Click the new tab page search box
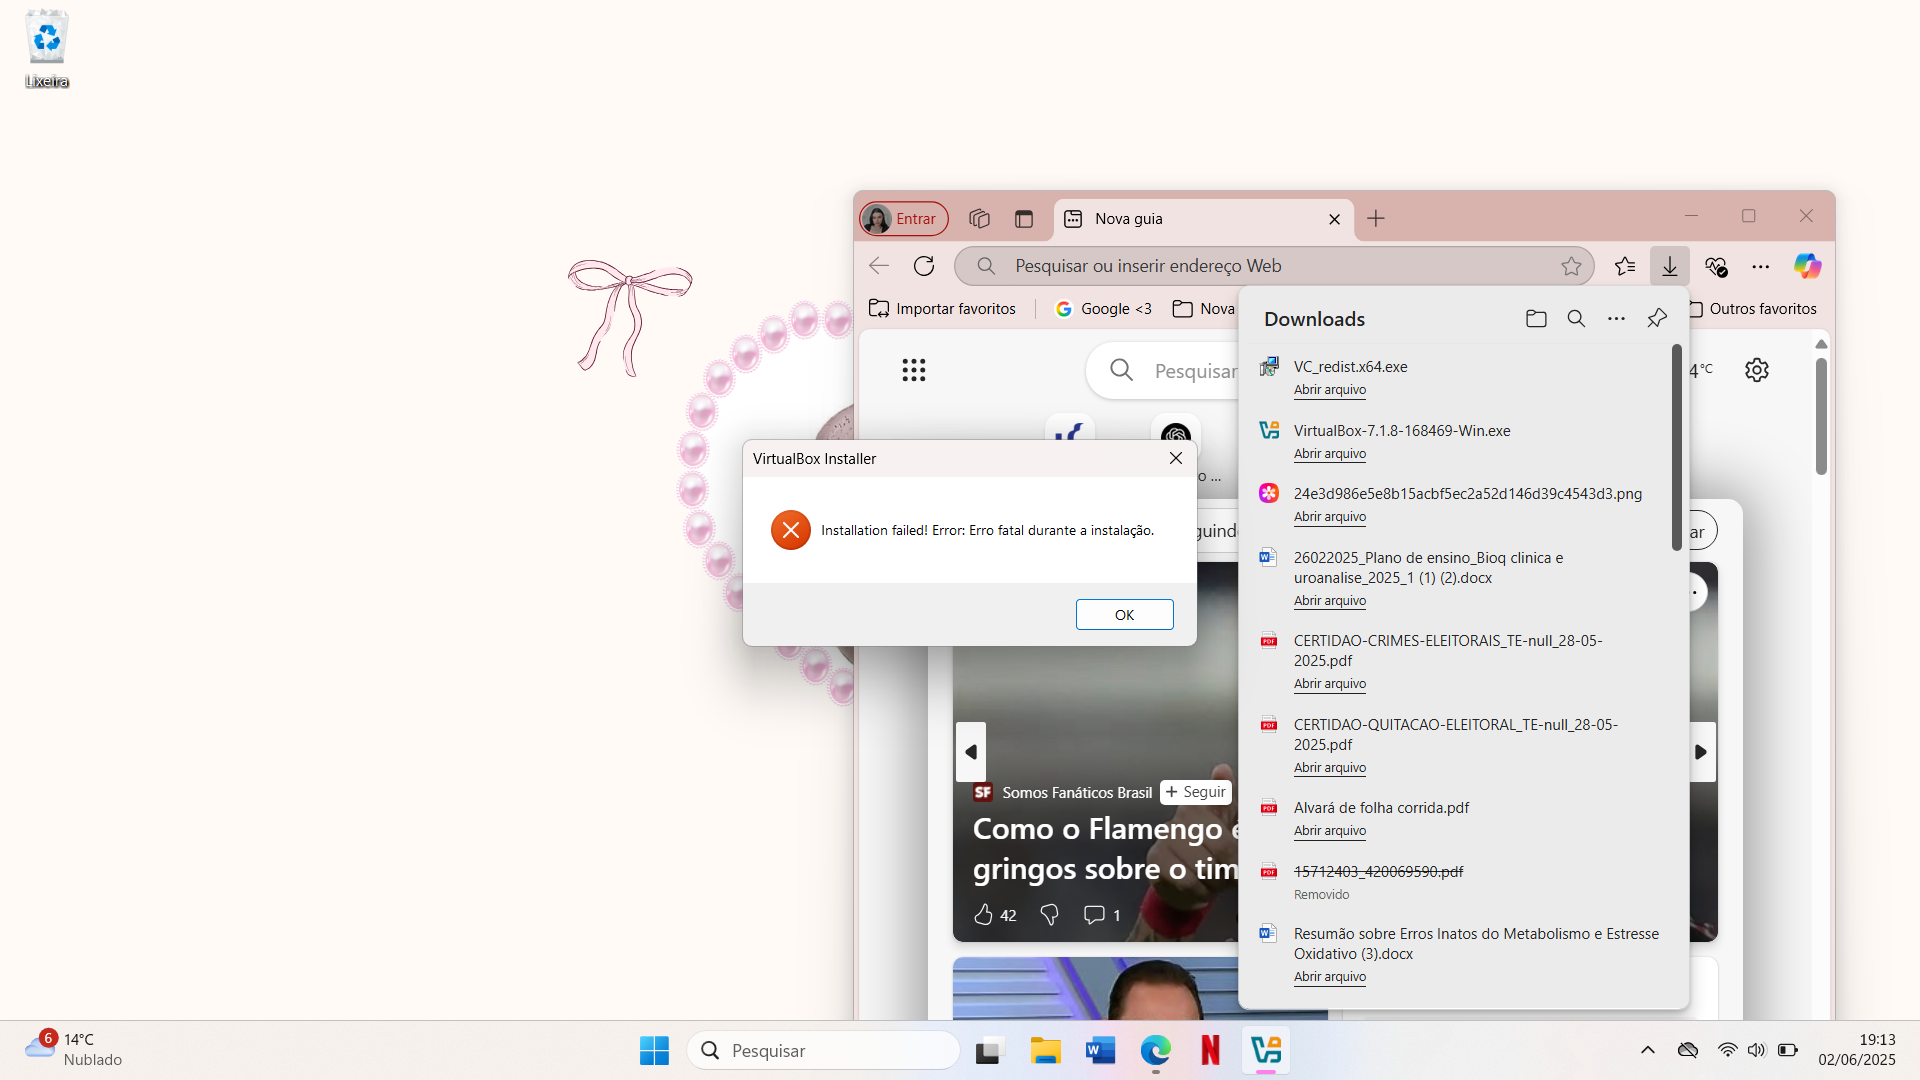Screen dimensions: 1920x1080 point(1164,371)
